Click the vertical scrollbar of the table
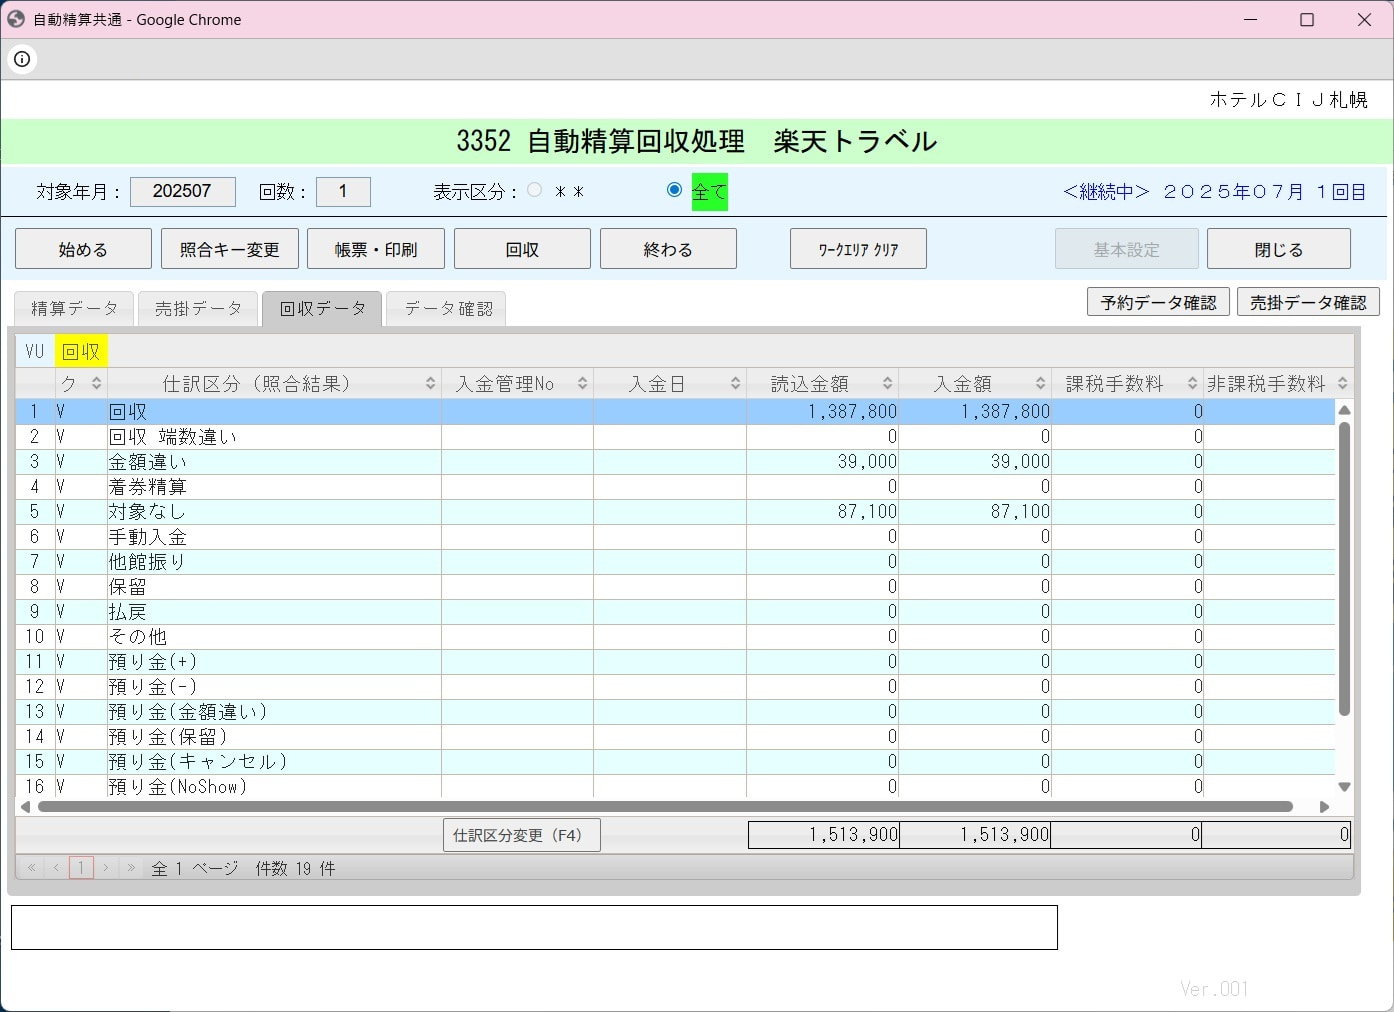This screenshot has width=1394, height=1012. [x=1344, y=569]
